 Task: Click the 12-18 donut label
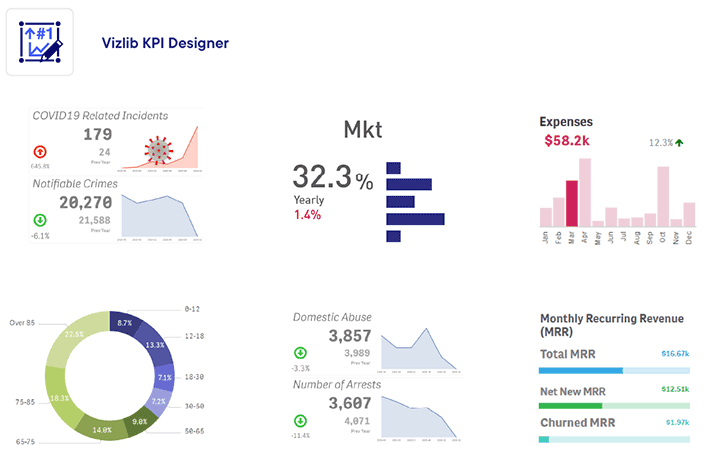tap(194, 336)
